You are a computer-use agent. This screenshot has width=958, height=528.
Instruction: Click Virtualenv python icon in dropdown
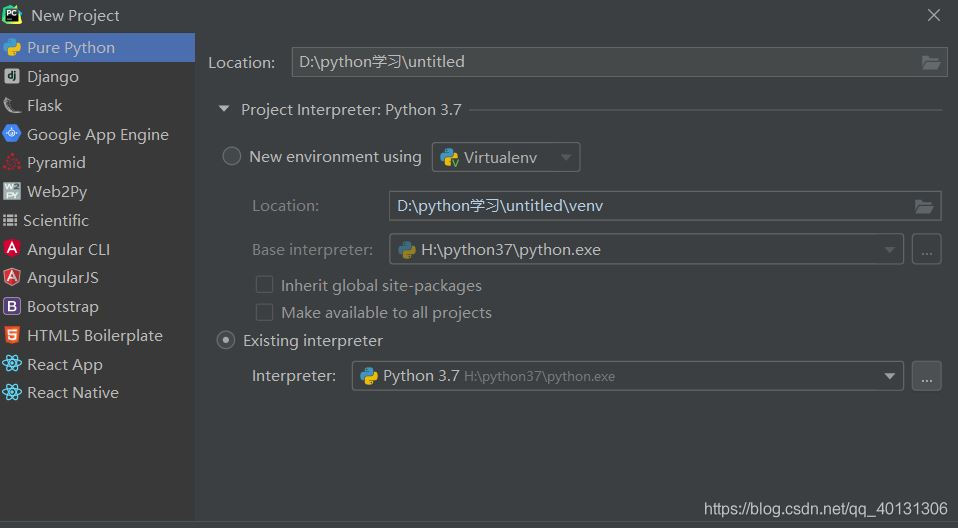click(449, 157)
